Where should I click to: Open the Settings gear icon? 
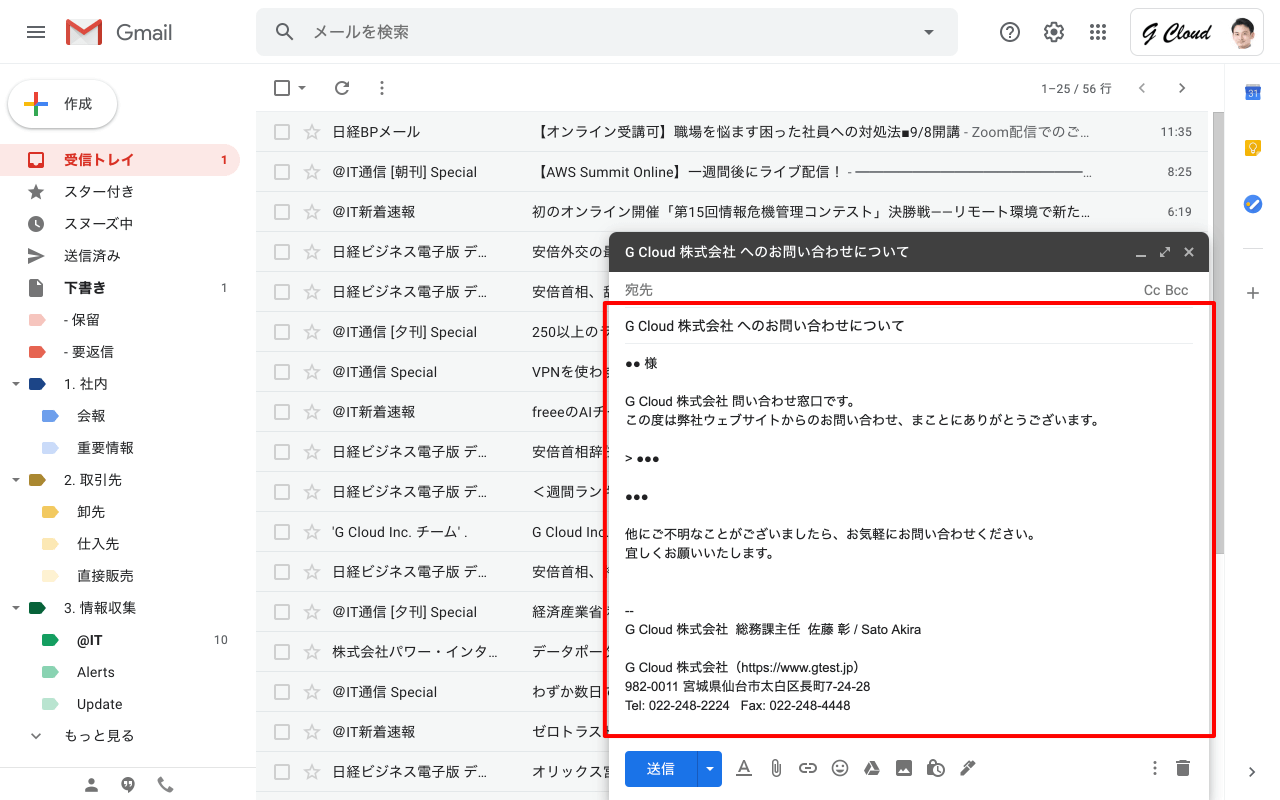point(1054,32)
